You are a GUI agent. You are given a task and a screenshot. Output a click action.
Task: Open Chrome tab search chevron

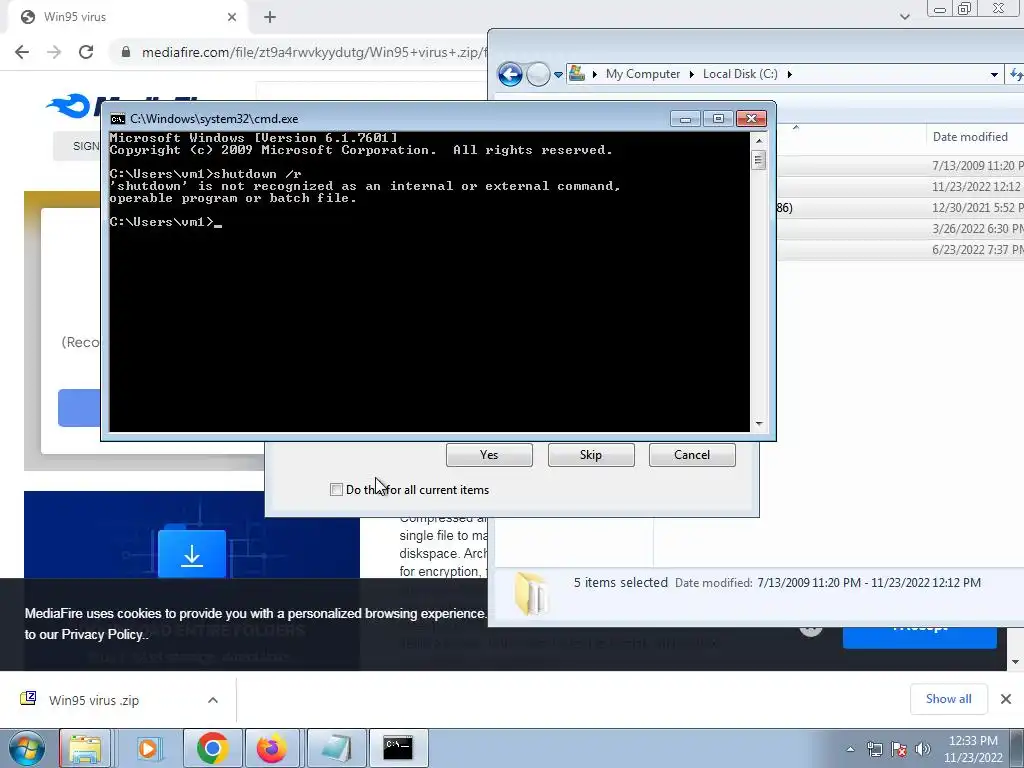coord(904,17)
